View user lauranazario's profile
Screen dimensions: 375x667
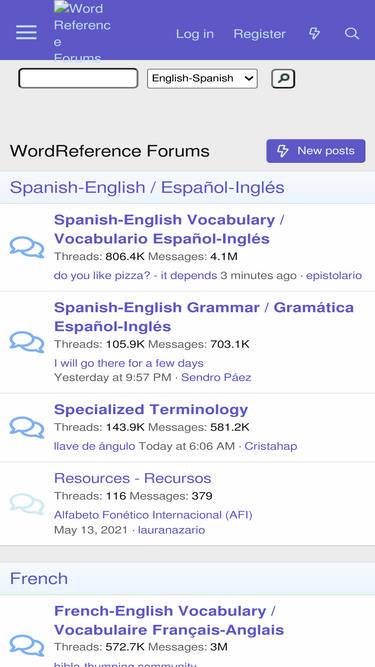tap(171, 530)
